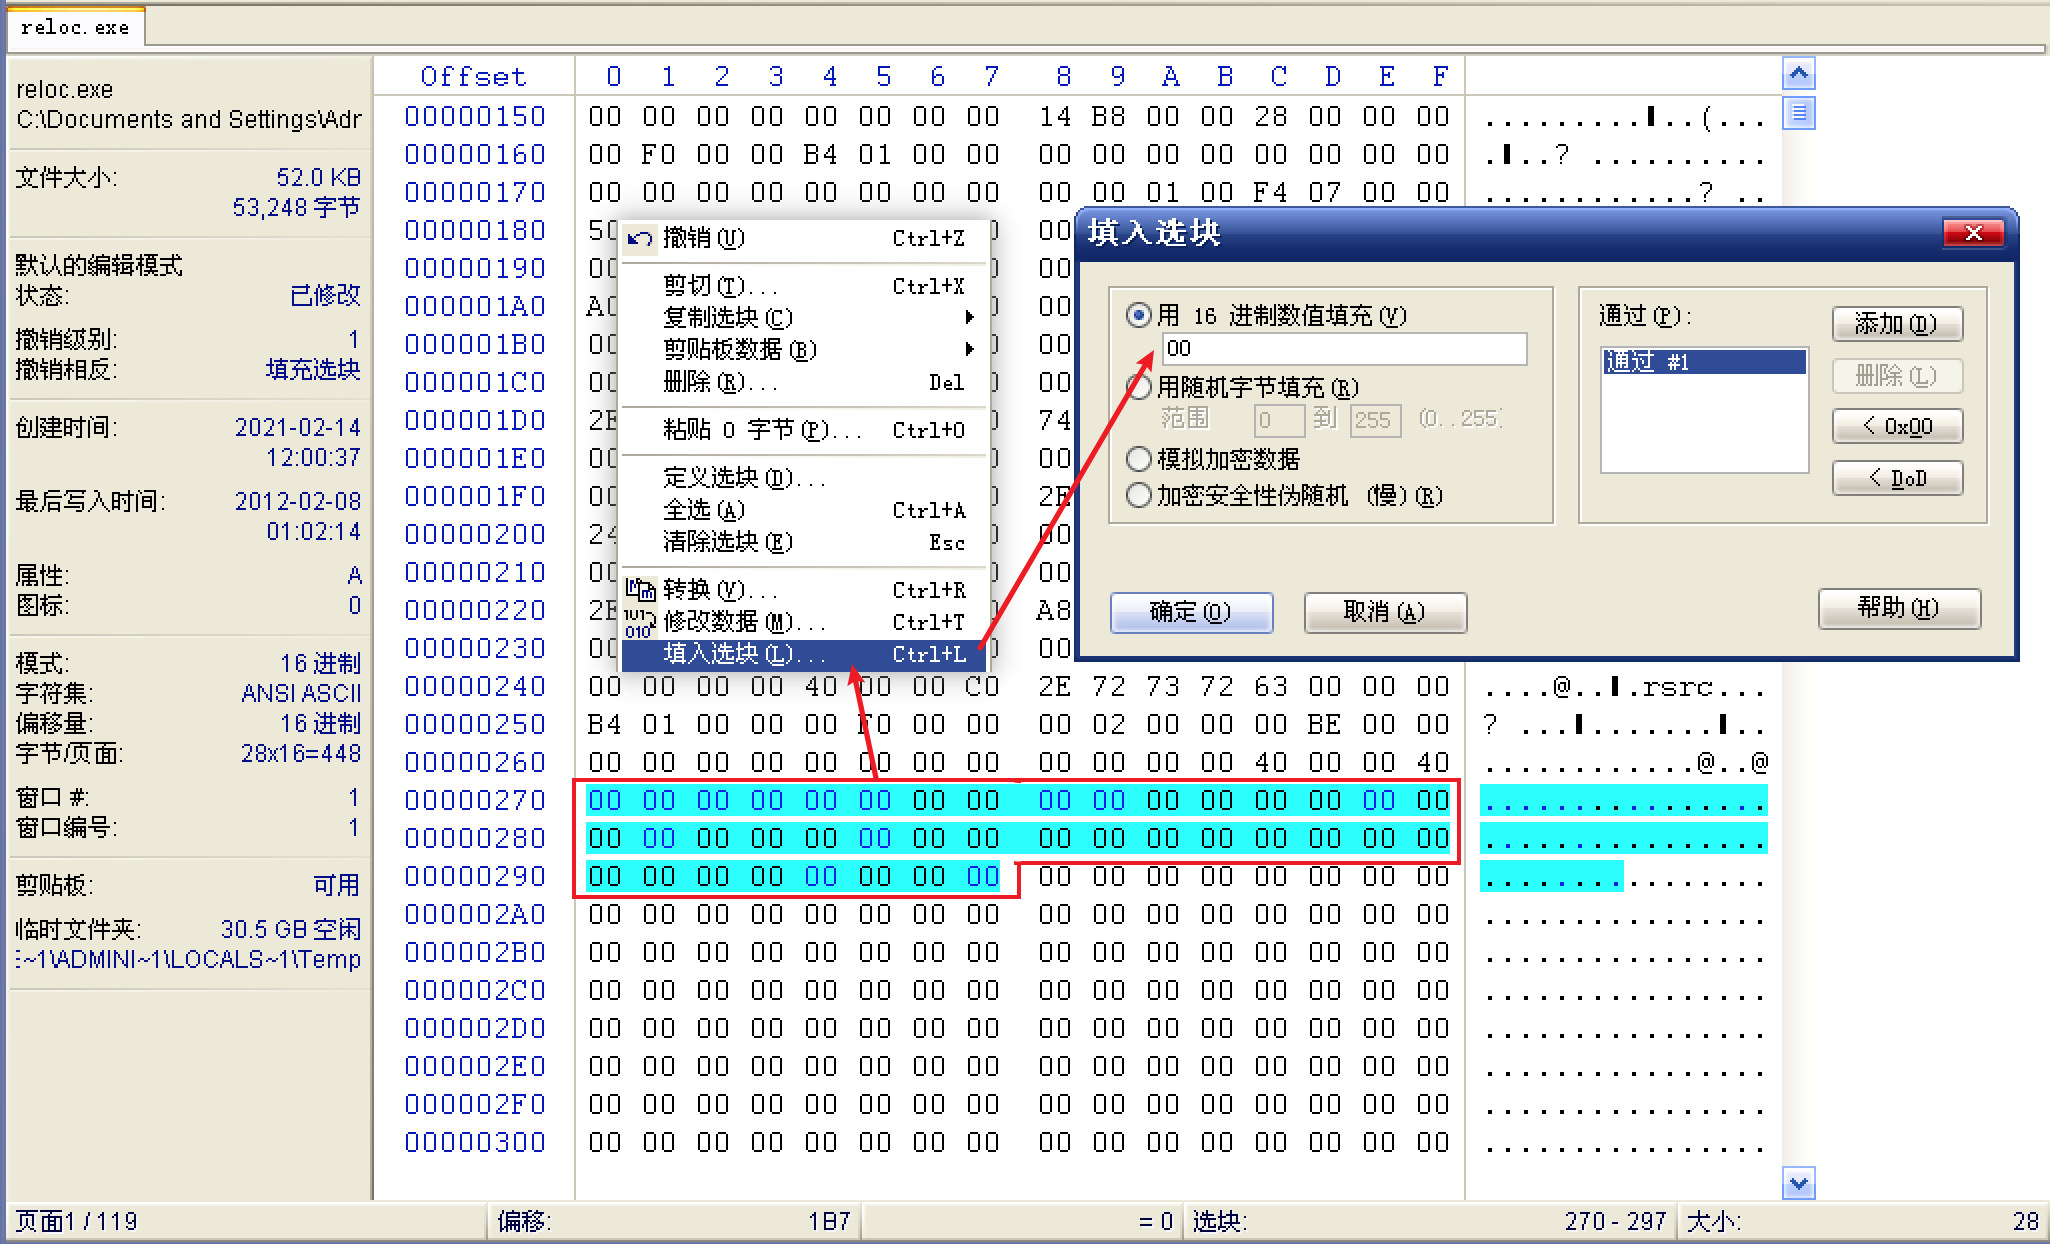Click the list icon below the scrollbar arrow
Viewport: 2050px width, 1244px height.
pyautogui.click(x=1798, y=113)
